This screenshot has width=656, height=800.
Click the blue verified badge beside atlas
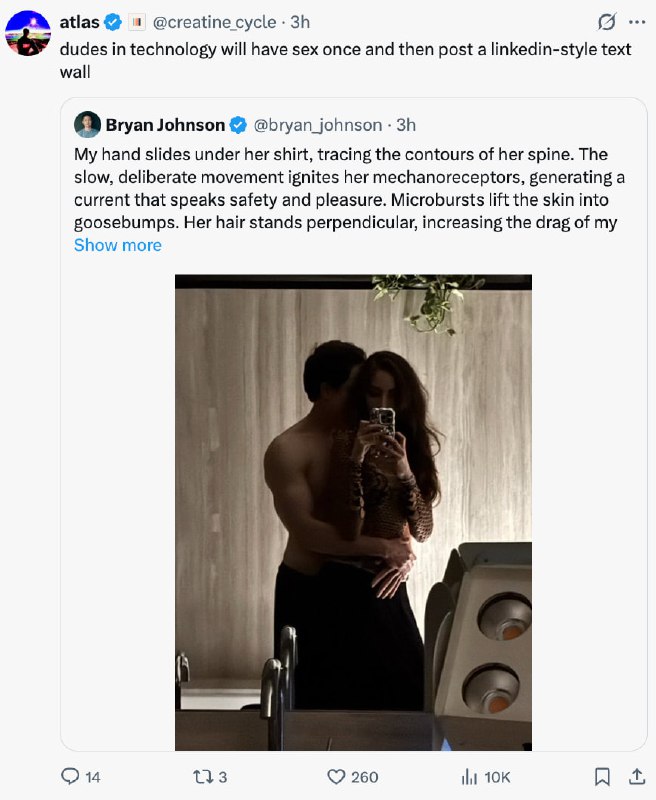coord(114,22)
